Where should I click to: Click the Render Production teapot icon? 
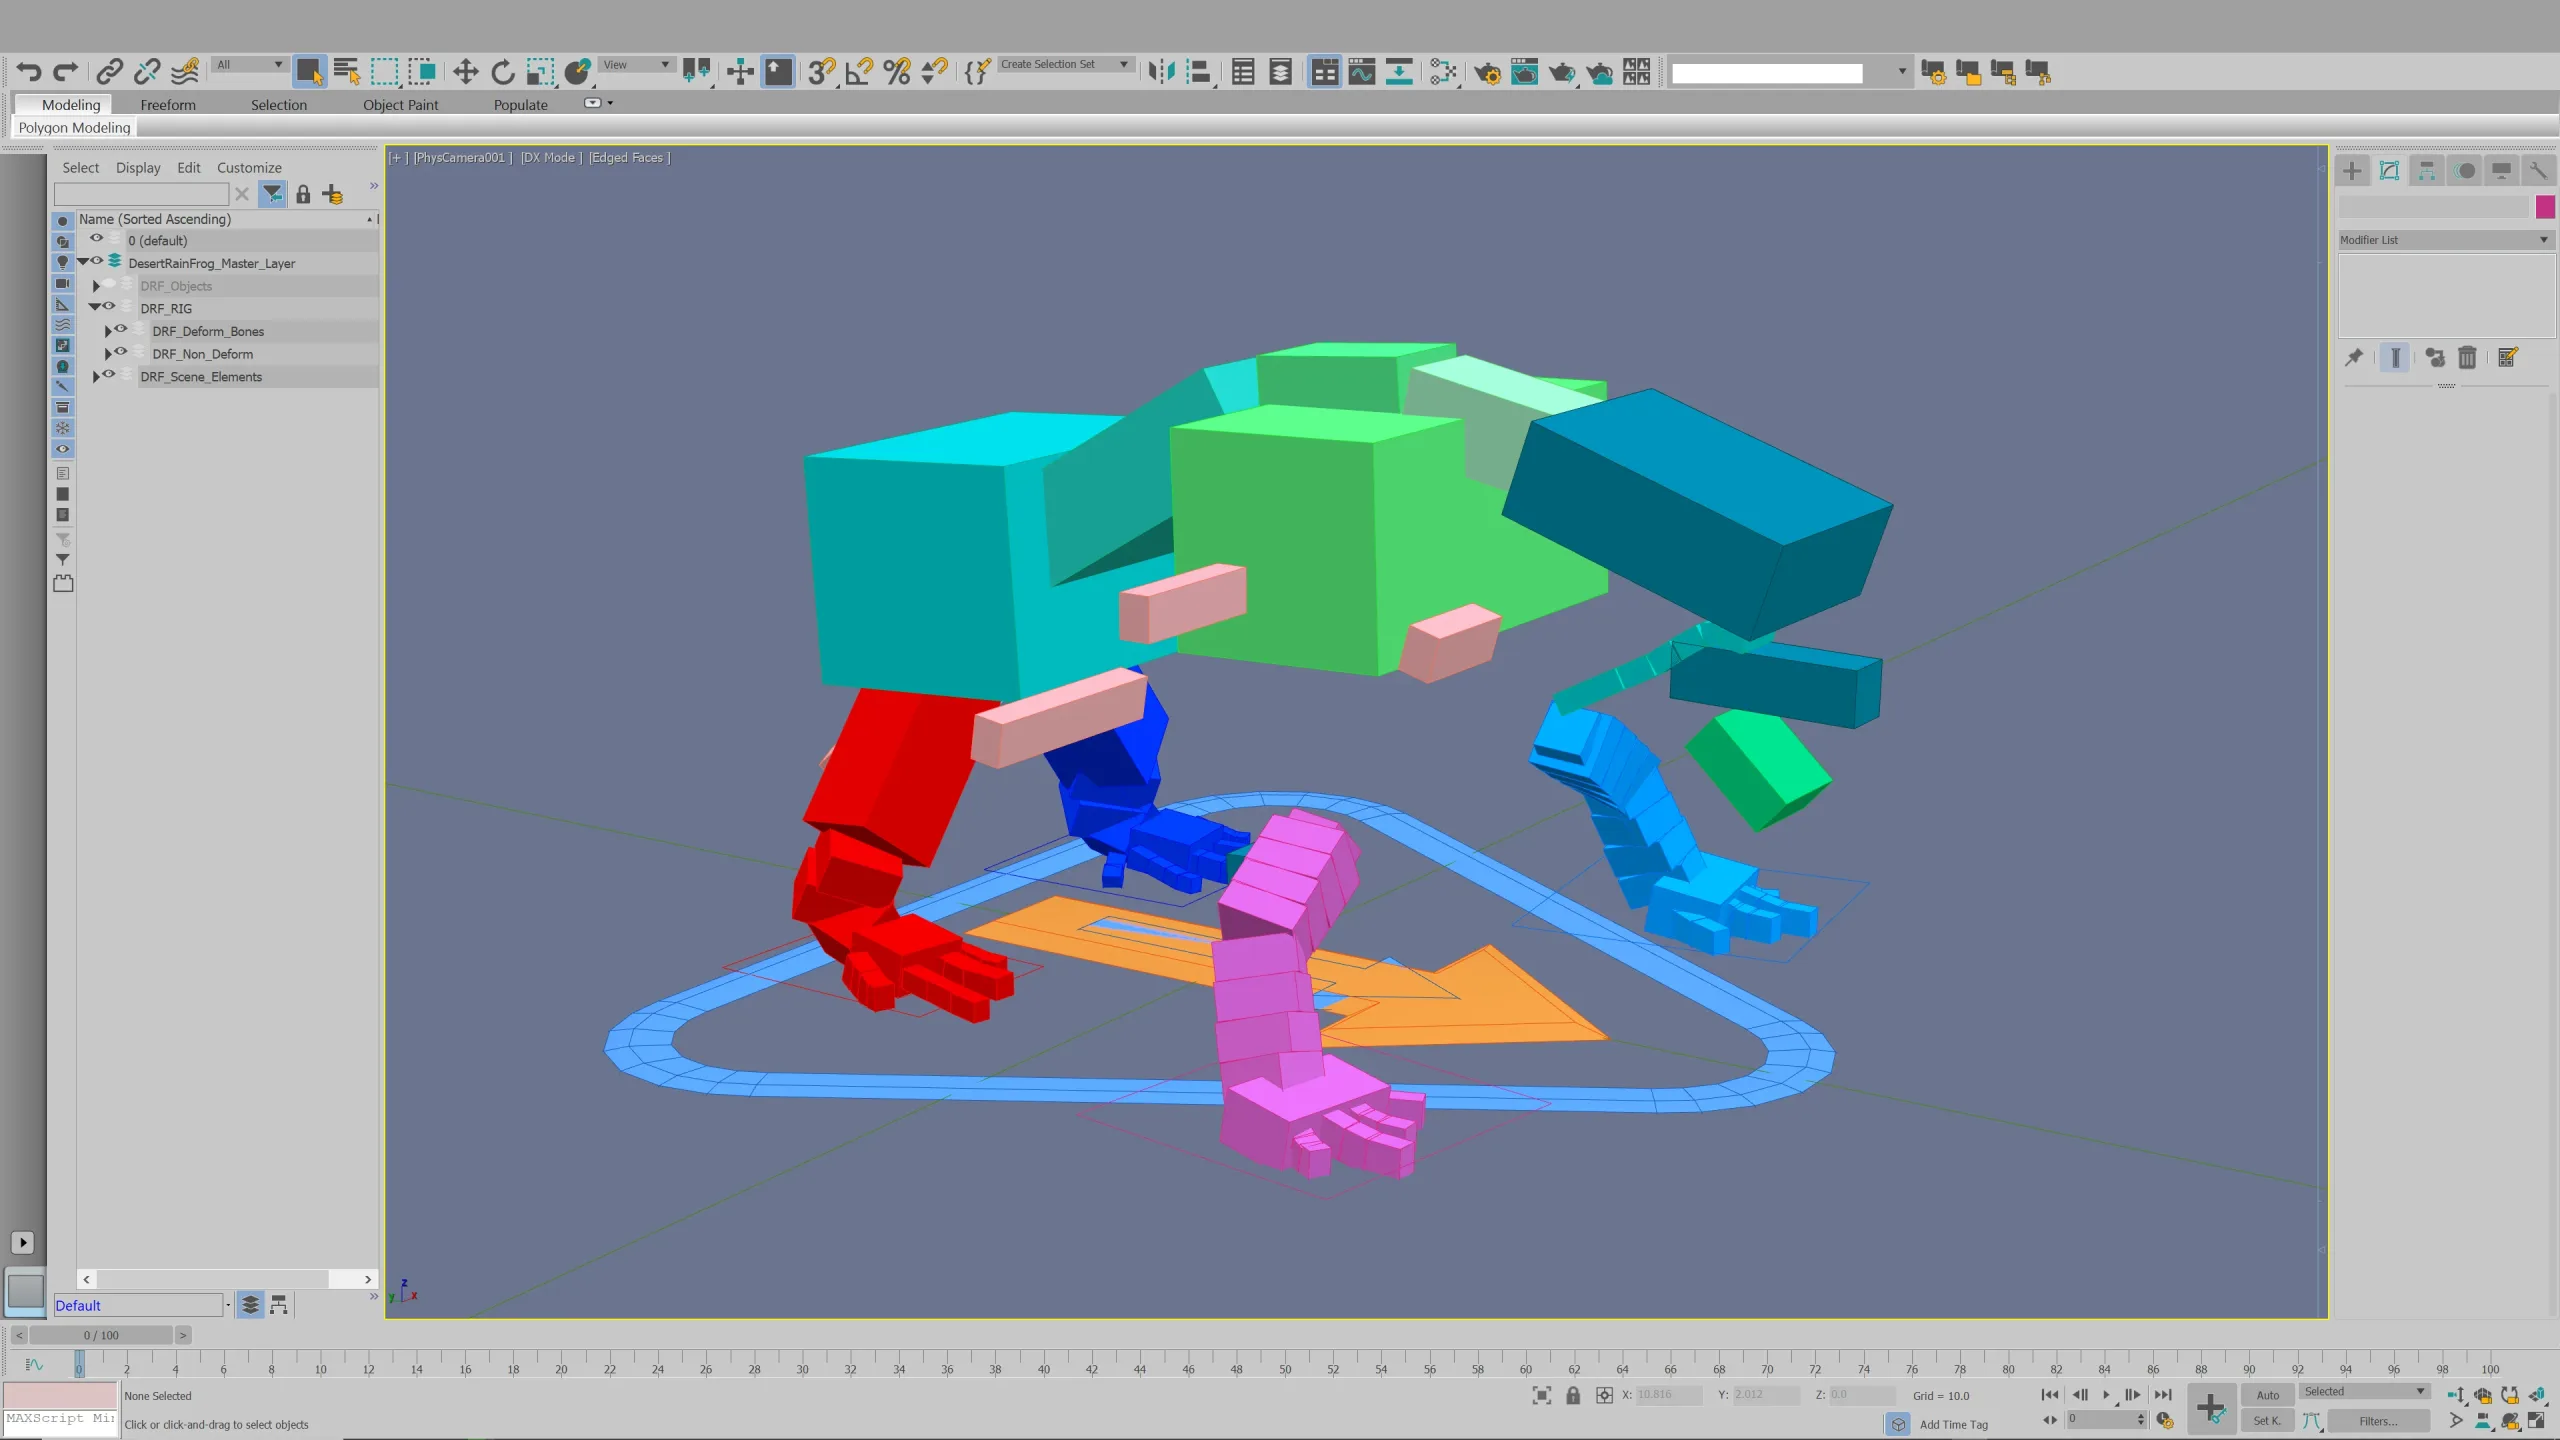click(1562, 72)
